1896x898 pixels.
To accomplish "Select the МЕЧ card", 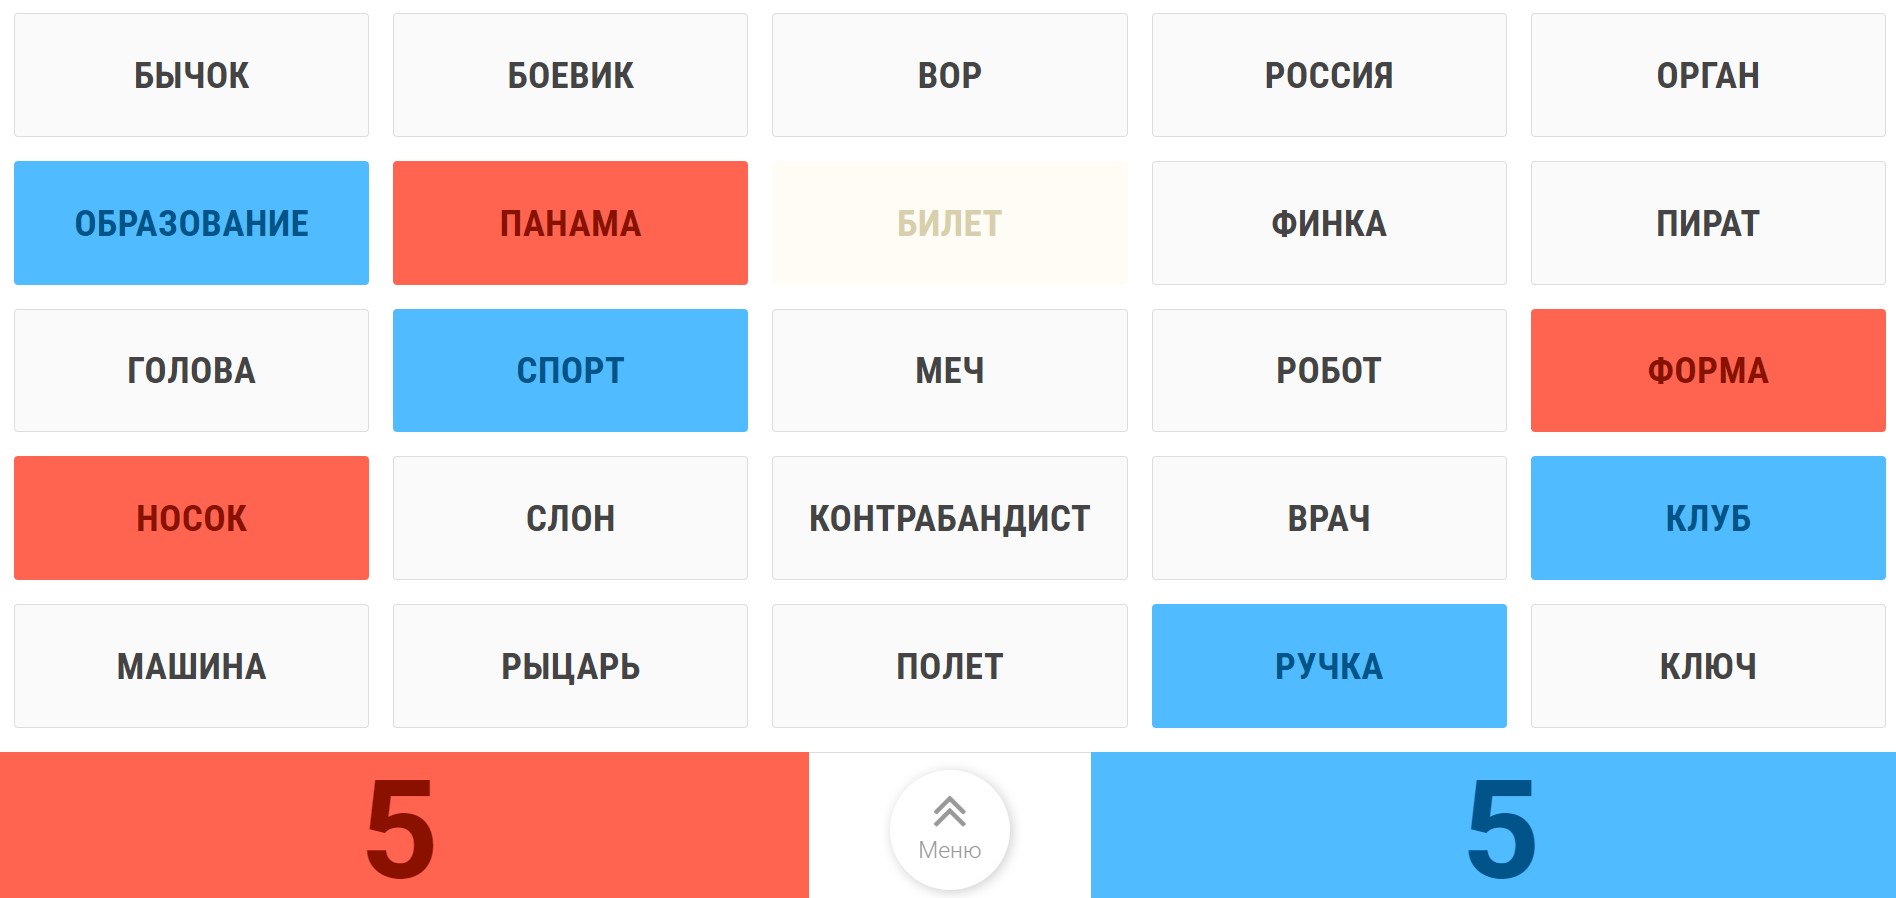I will 948,370.
